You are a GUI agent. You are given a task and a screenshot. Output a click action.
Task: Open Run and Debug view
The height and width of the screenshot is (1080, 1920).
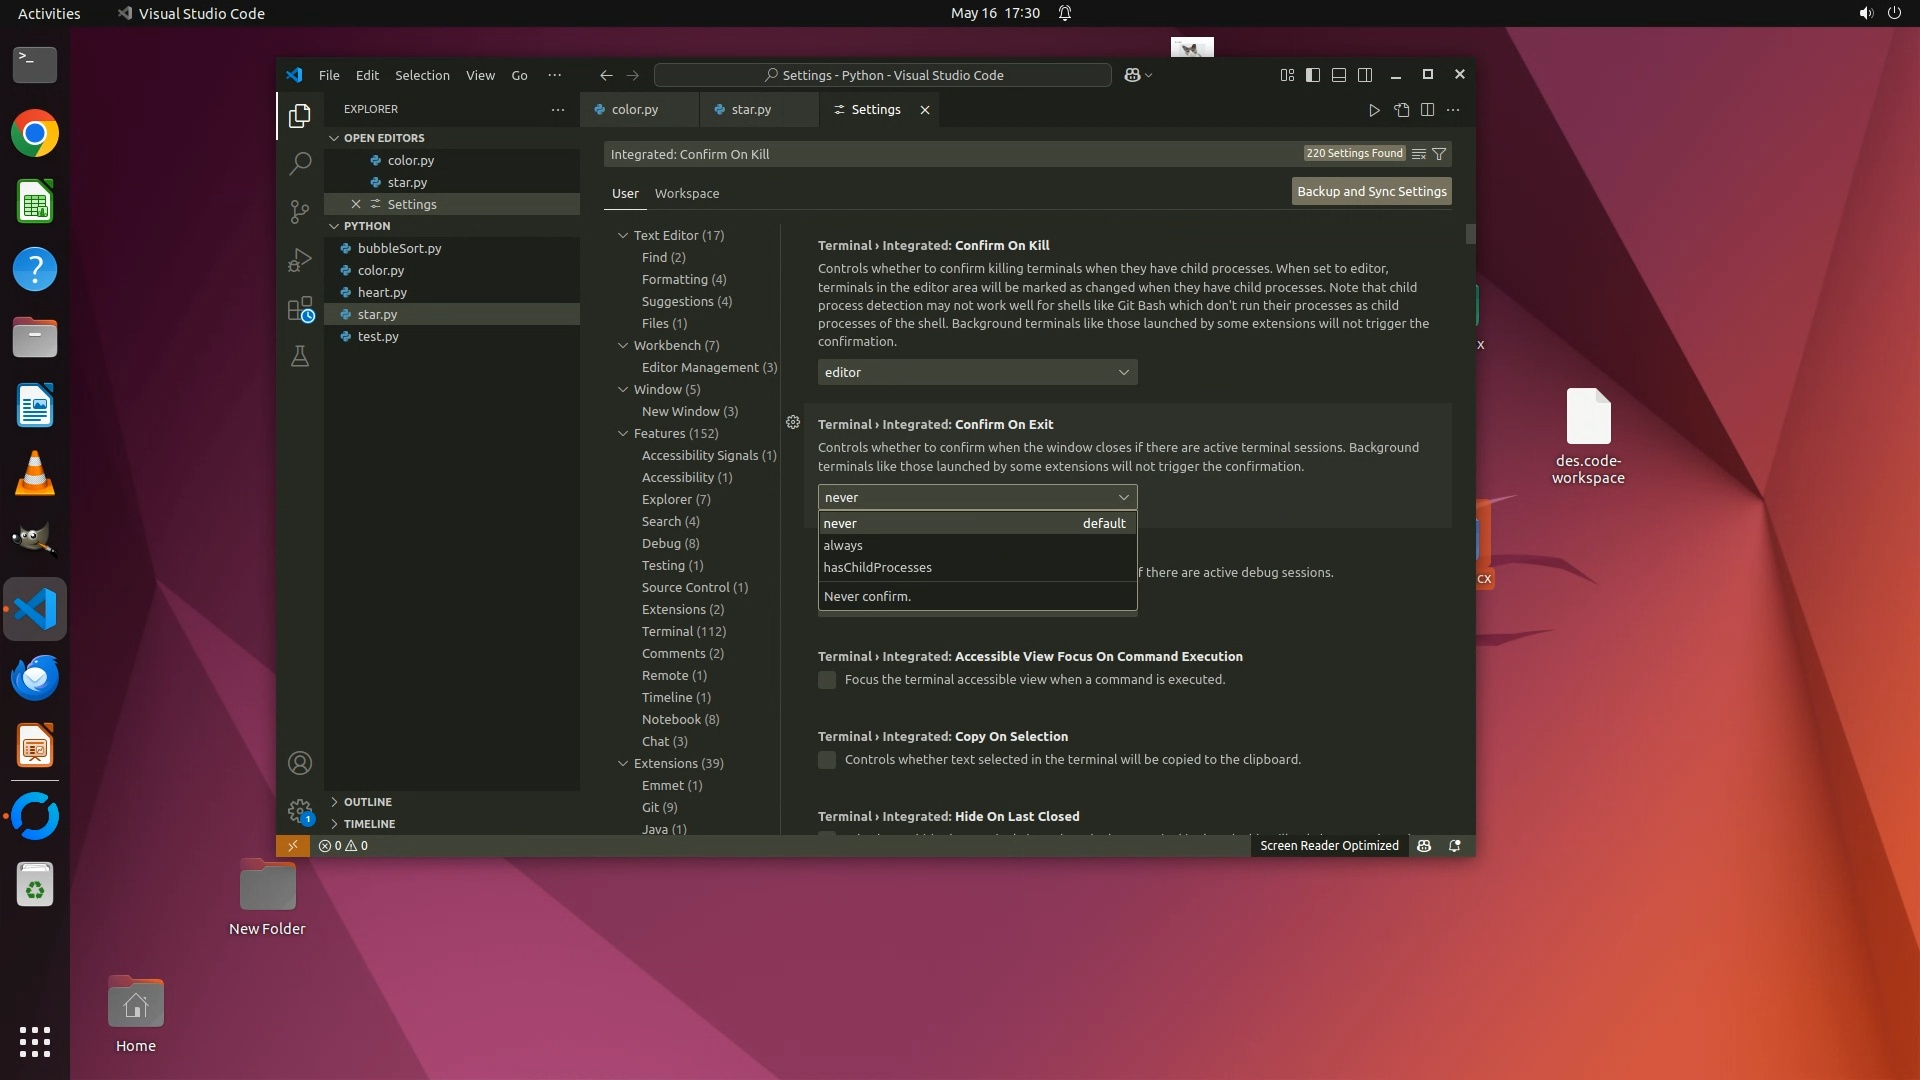(299, 260)
